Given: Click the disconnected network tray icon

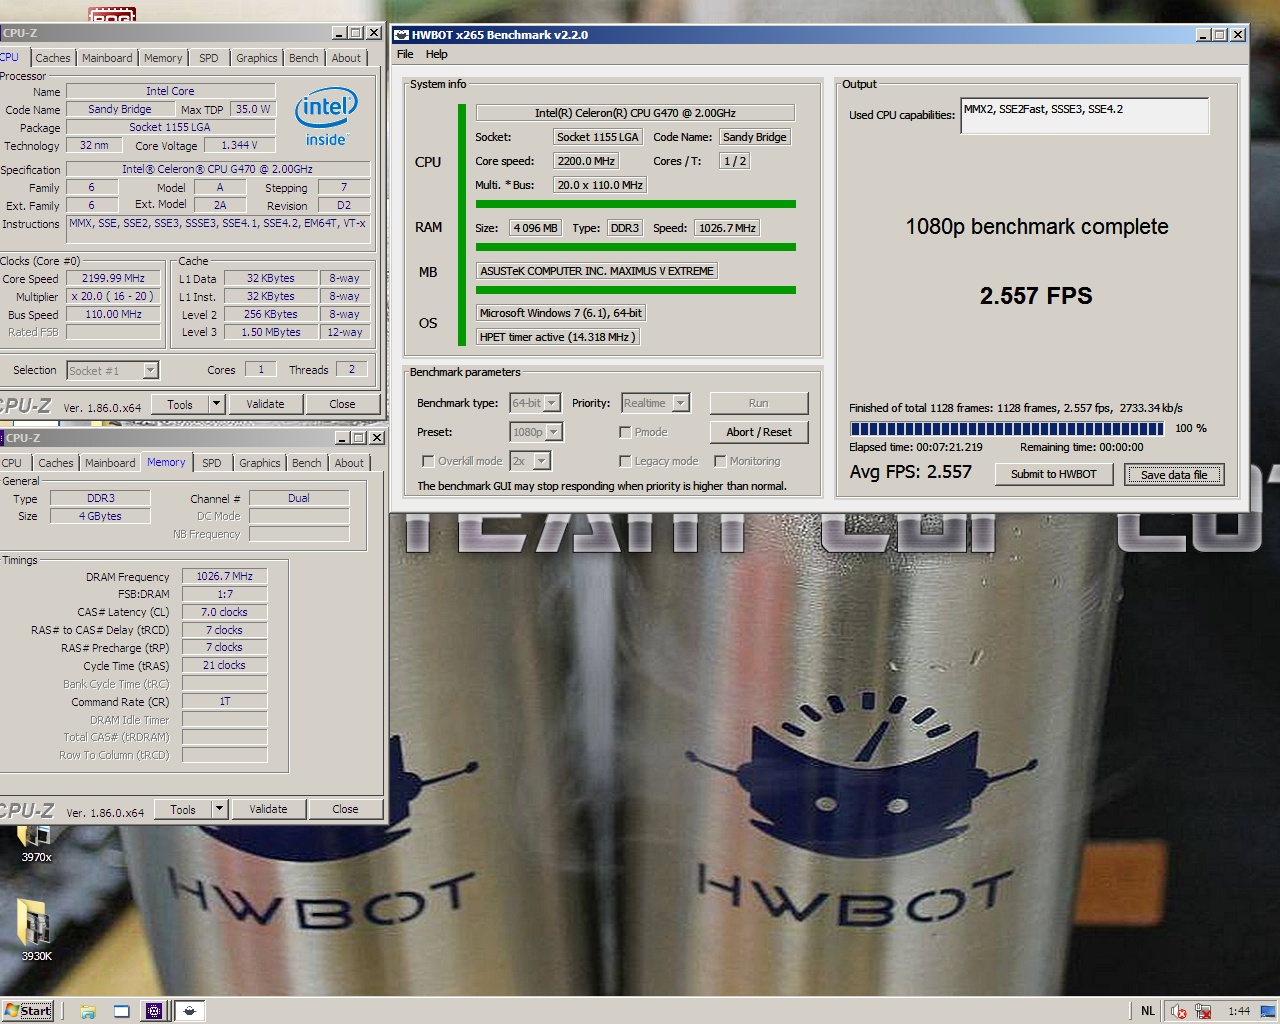Looking at the screenshot, I should pos(1203,1011).
